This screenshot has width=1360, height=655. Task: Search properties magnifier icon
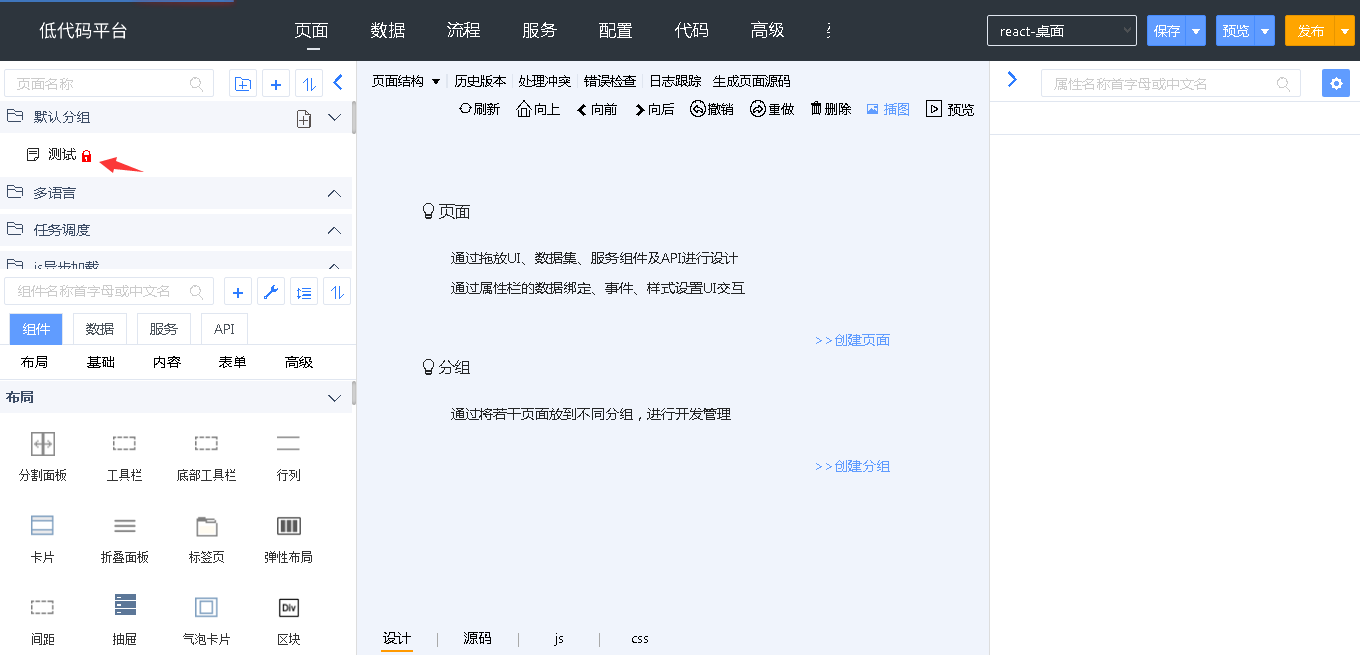[1283, 84]
